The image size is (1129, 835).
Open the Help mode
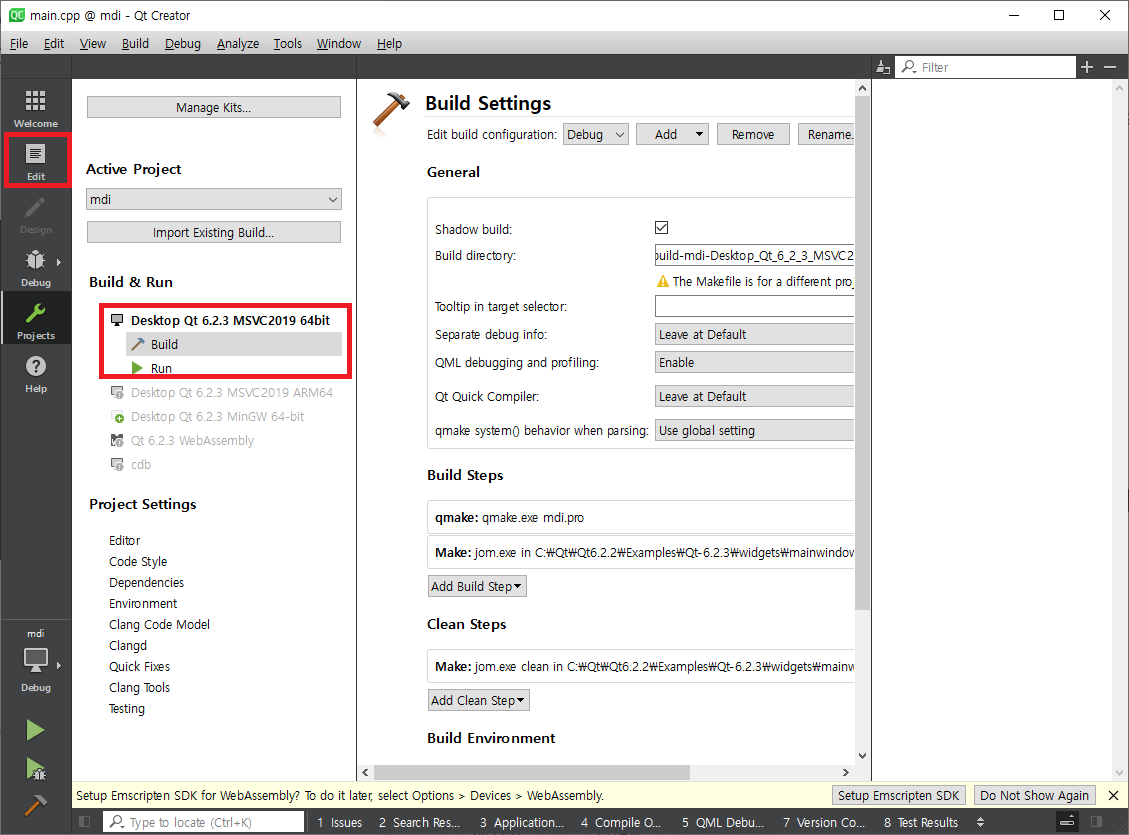tap(35, 374)
